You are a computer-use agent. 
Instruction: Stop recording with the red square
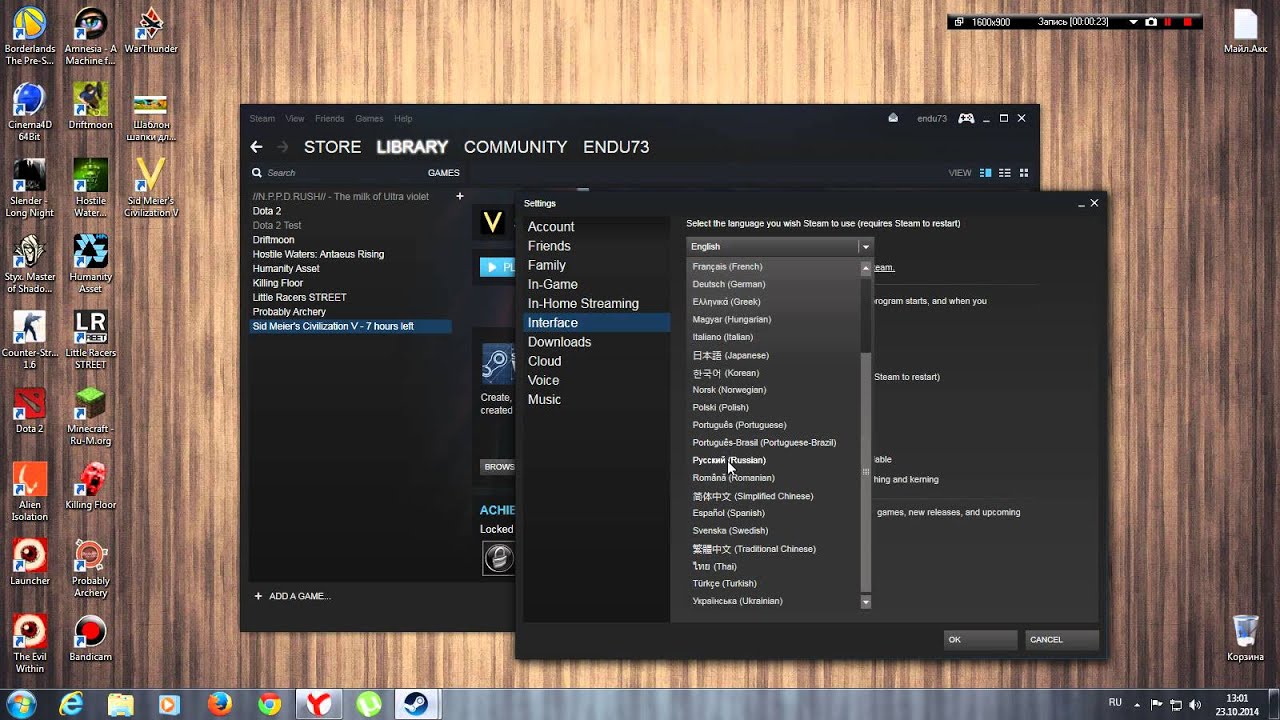(x=1187, y=22)
